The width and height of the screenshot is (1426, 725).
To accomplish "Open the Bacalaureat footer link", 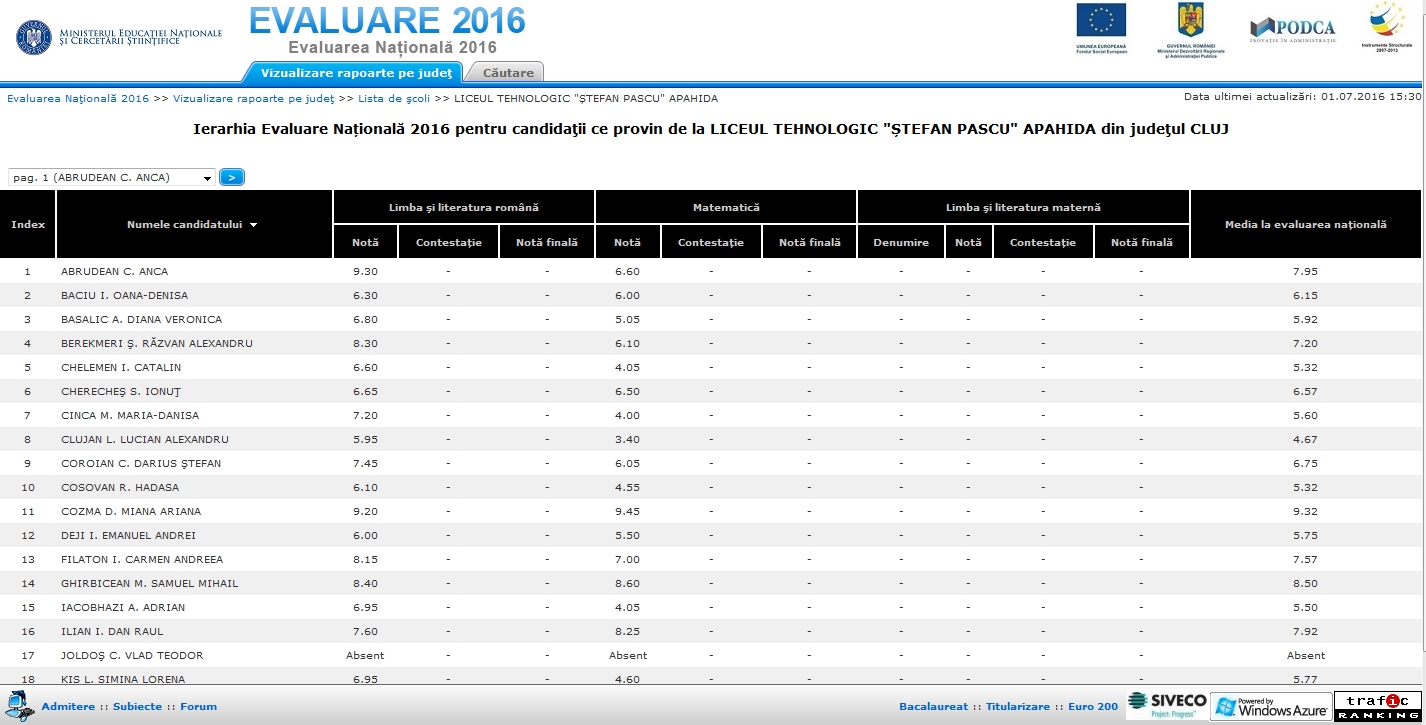I will coord(933,707).
